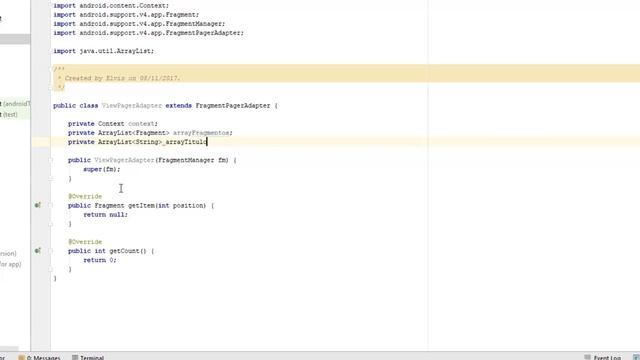
Task: Click the FragmentPagerAdapter superclass after extends
Action: 233,106
